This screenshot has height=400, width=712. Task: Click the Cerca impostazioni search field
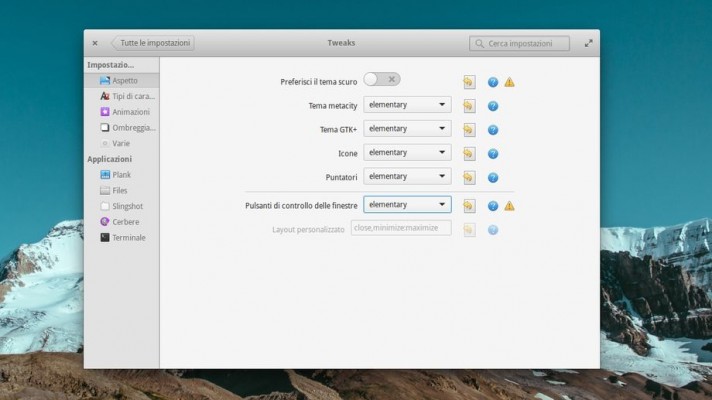point(520,43)
